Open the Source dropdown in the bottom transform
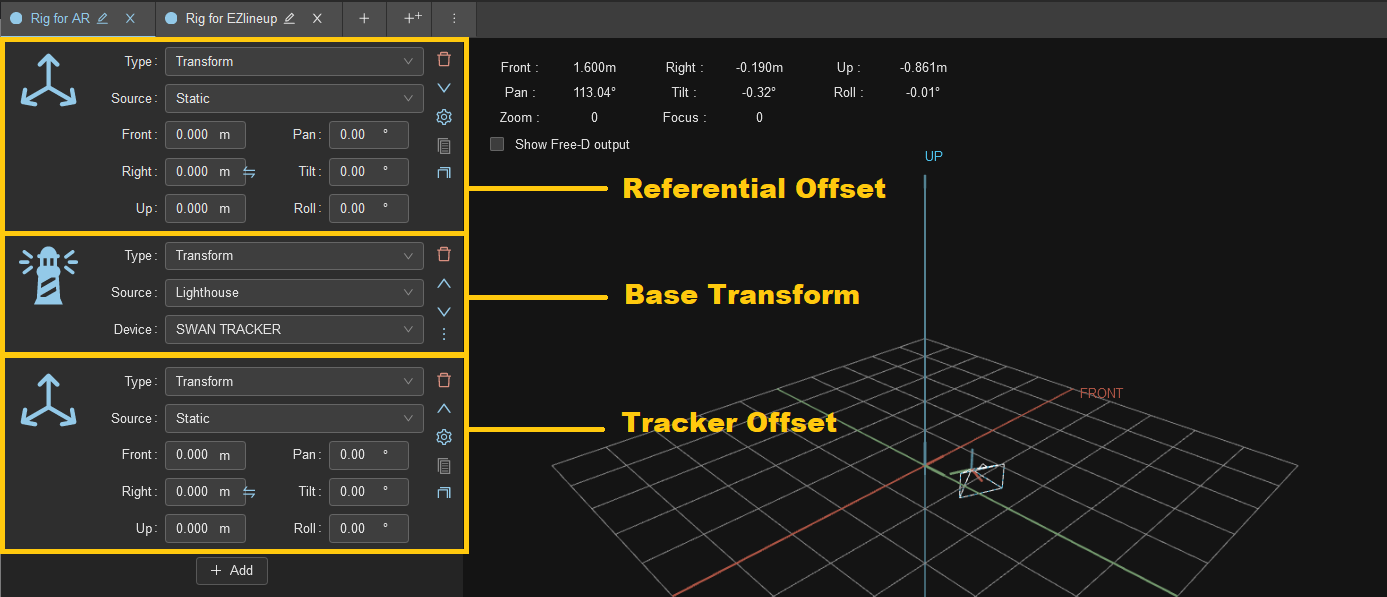Image resolution: width=1387 pixels, height=597 pixels. tap(294, 419)
